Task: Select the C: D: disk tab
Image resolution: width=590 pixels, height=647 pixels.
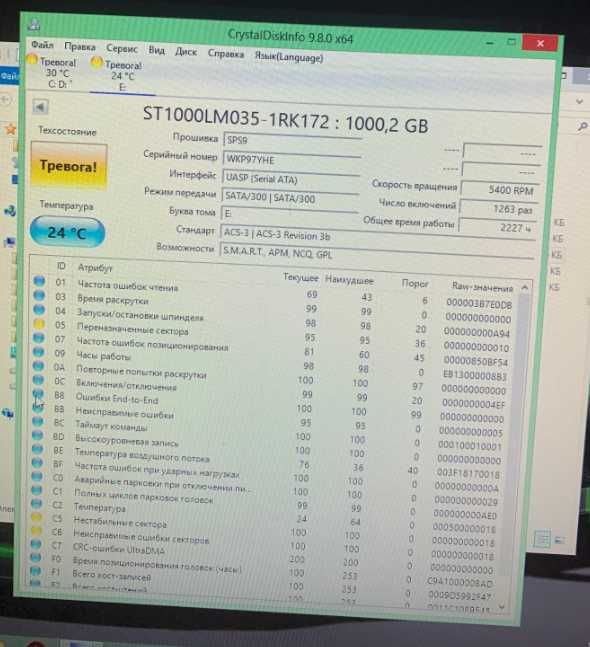Action: click(x=58, y=73)
